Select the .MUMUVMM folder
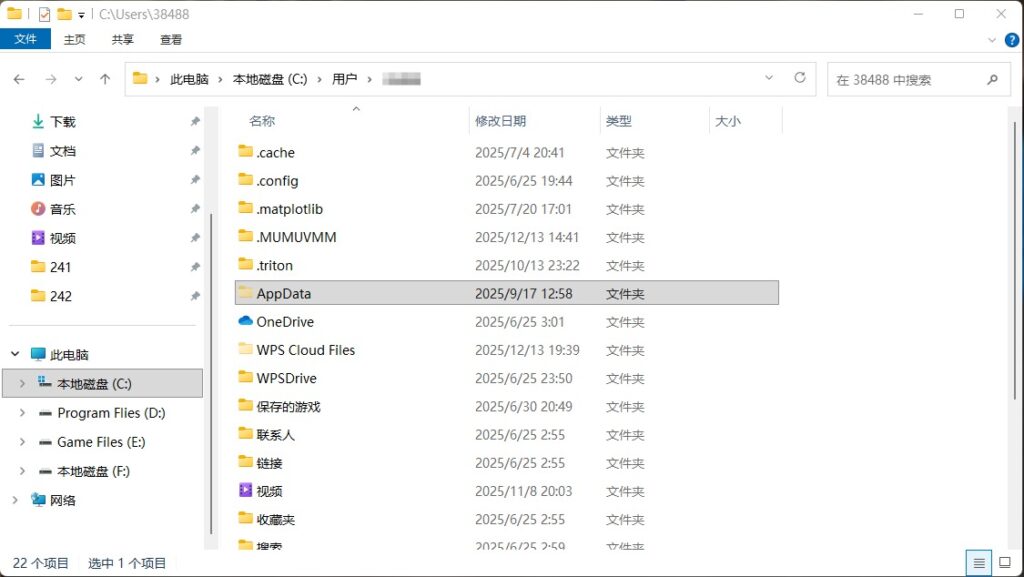 (296, 237)
